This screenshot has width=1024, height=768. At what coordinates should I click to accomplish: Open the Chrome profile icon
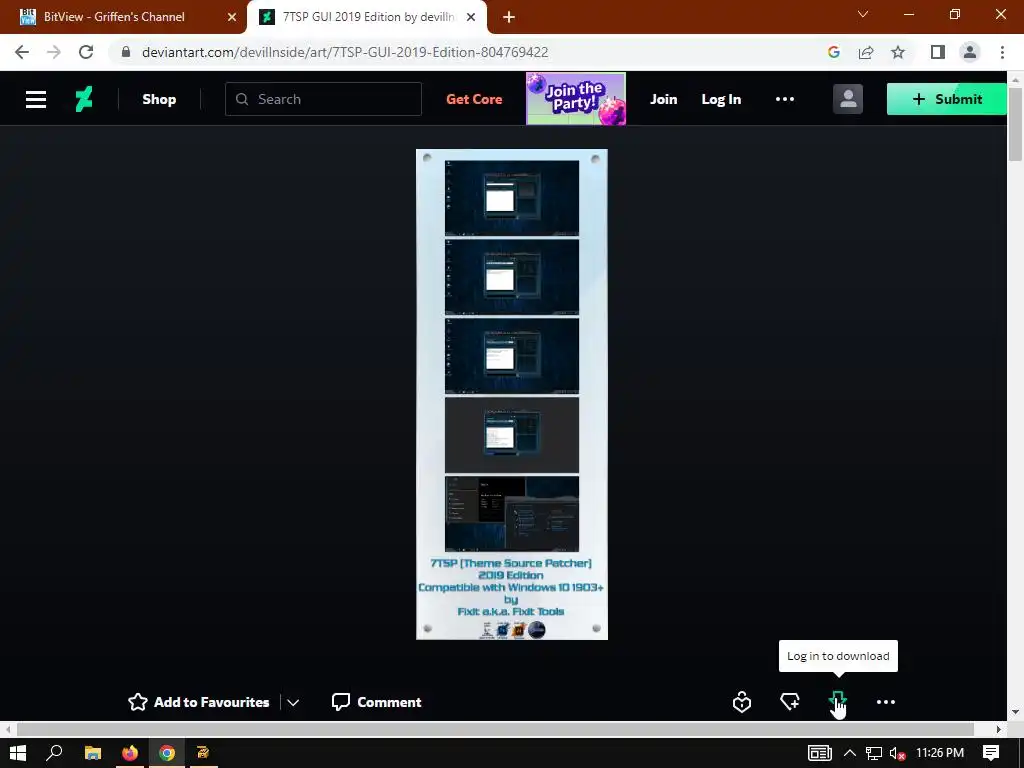pyautogui.click(x=970, y=52)
